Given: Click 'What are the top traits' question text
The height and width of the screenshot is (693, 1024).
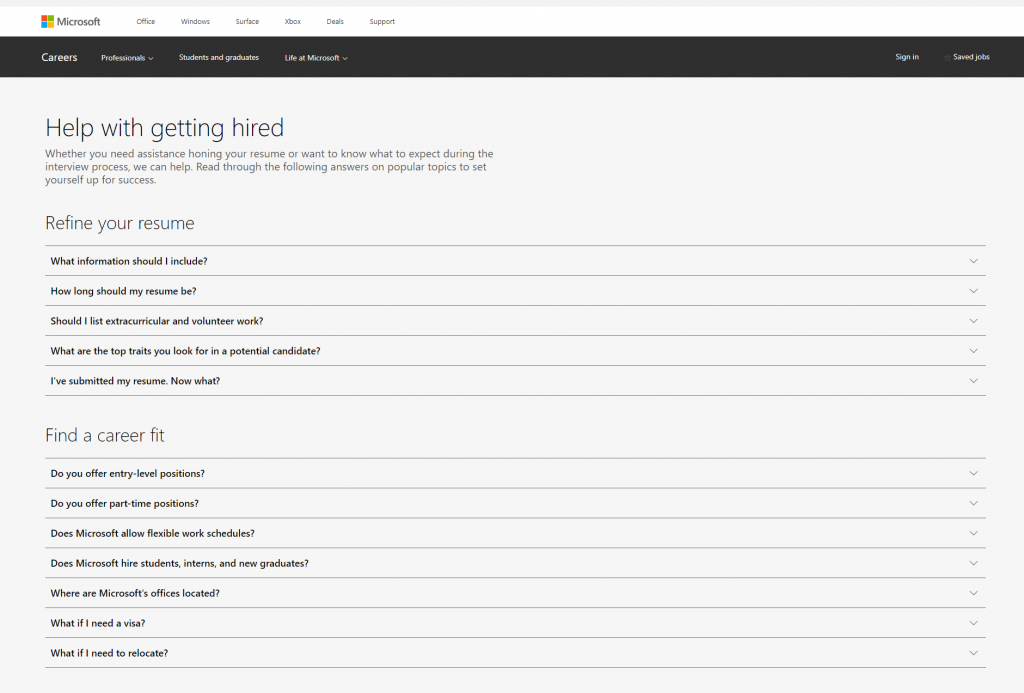Looking at the screenshot, I should point(185,351).
